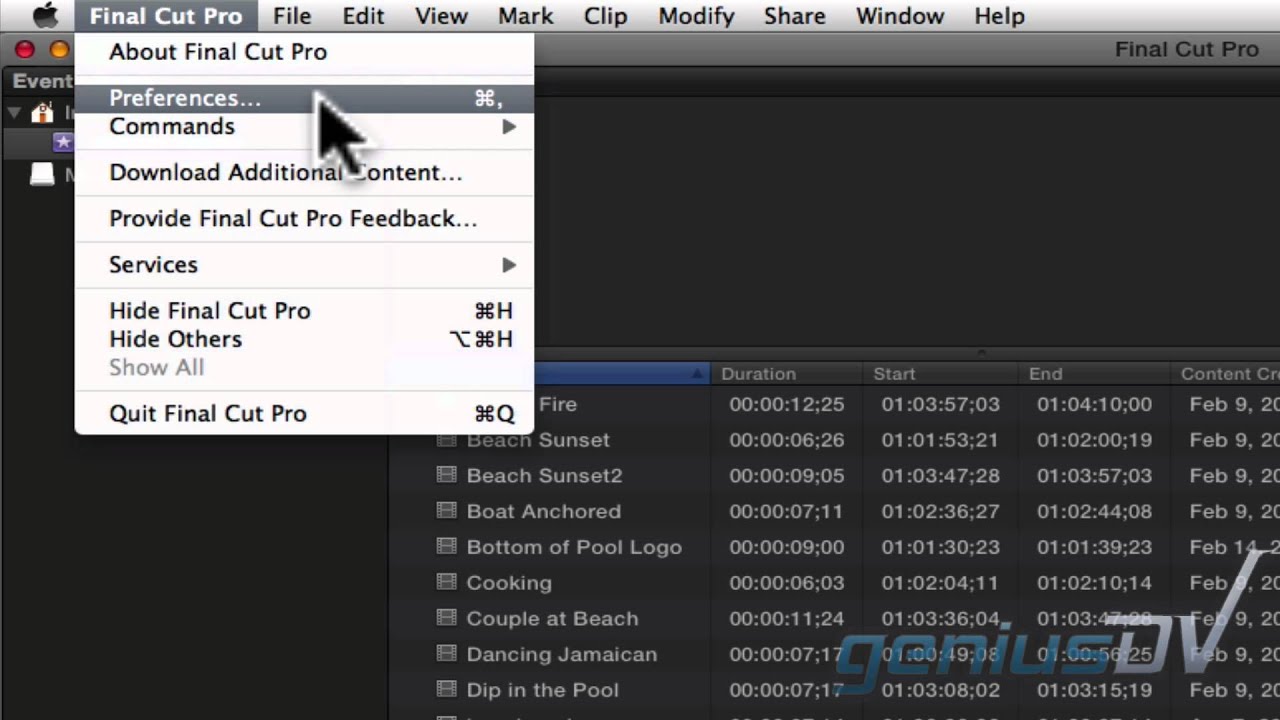Click the Beach Sunset2 clip name
The height and width of the screenshot is (720, 1280).
[x=545, y=476]
